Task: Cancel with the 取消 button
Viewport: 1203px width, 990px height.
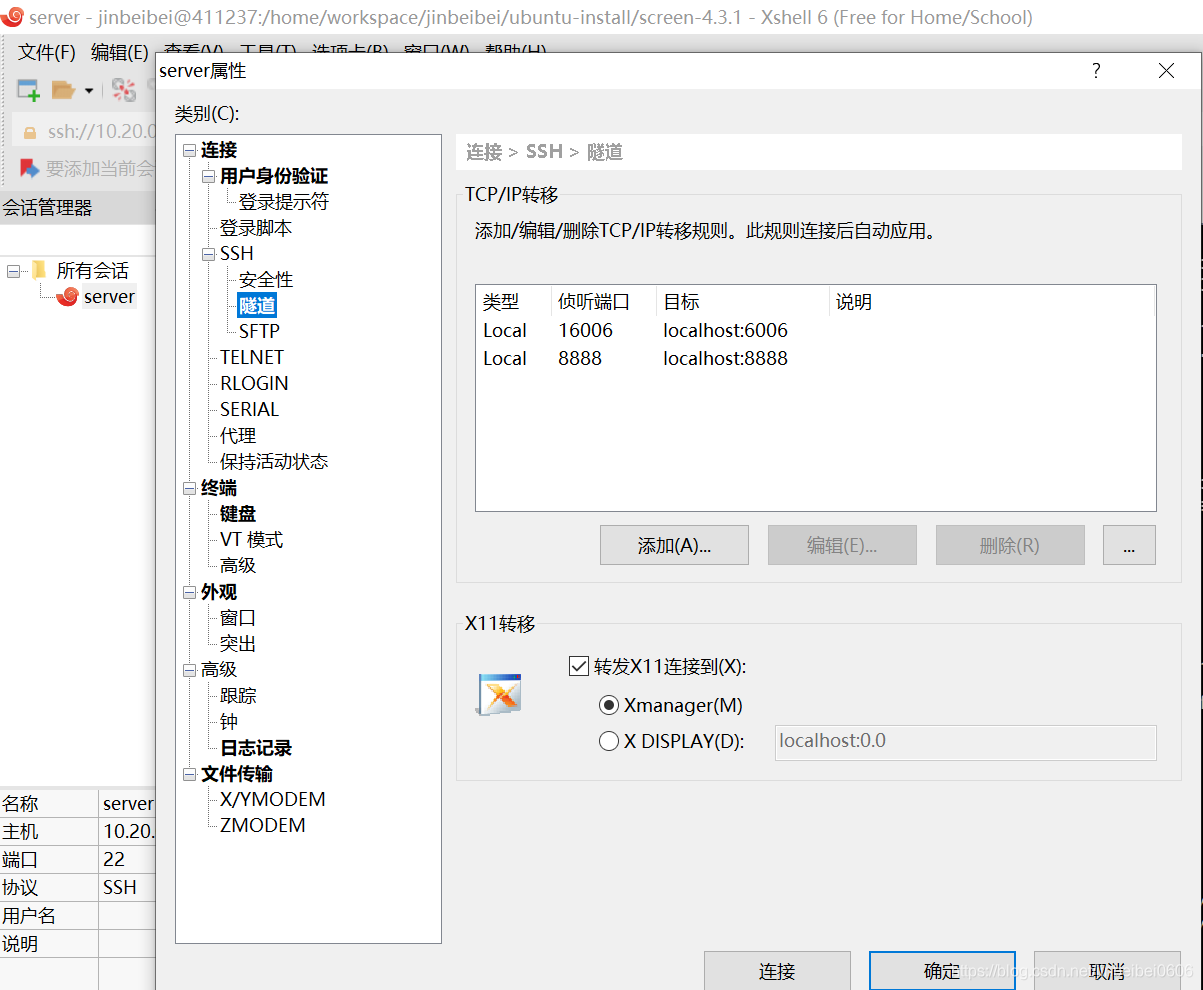Action: pos(1107,971)
